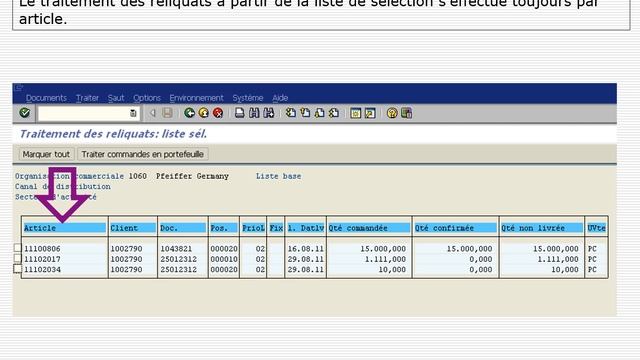
Task: Go to the first page icon
Action: (291, 113)
